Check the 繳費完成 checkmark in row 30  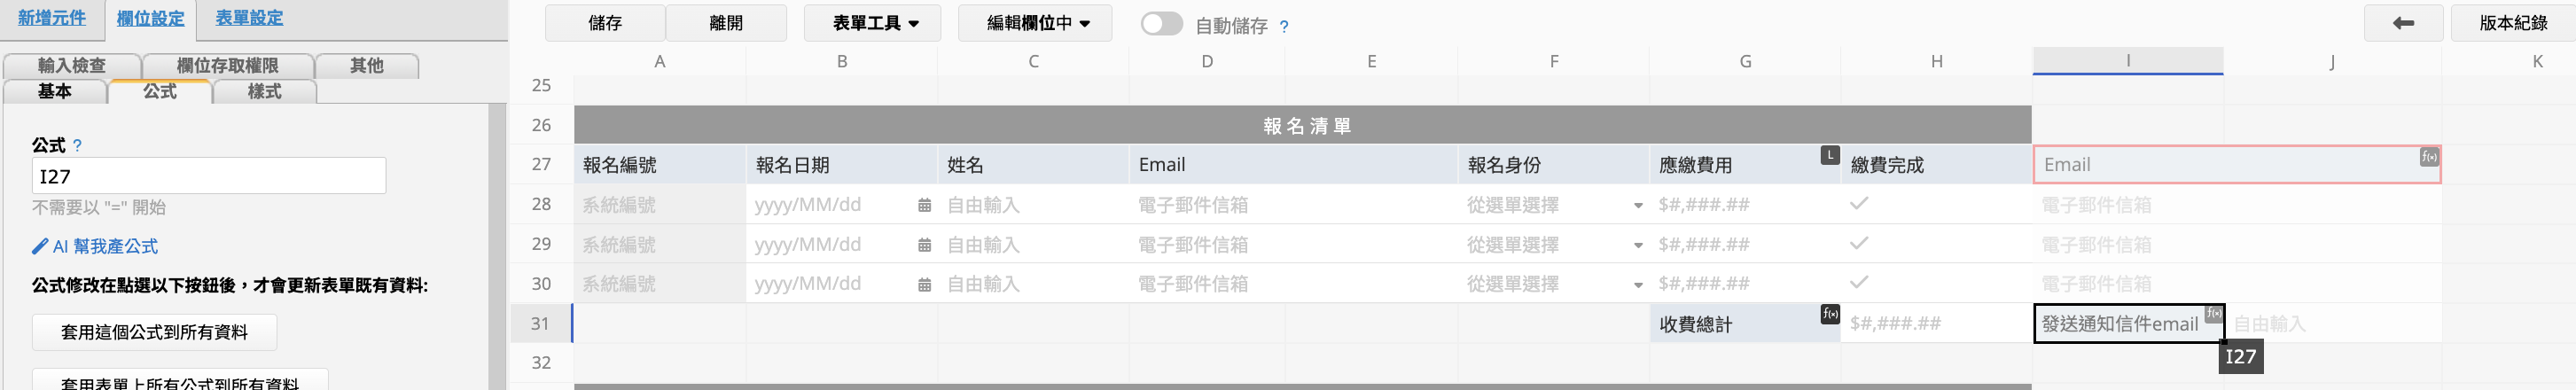click(1859, 283)
